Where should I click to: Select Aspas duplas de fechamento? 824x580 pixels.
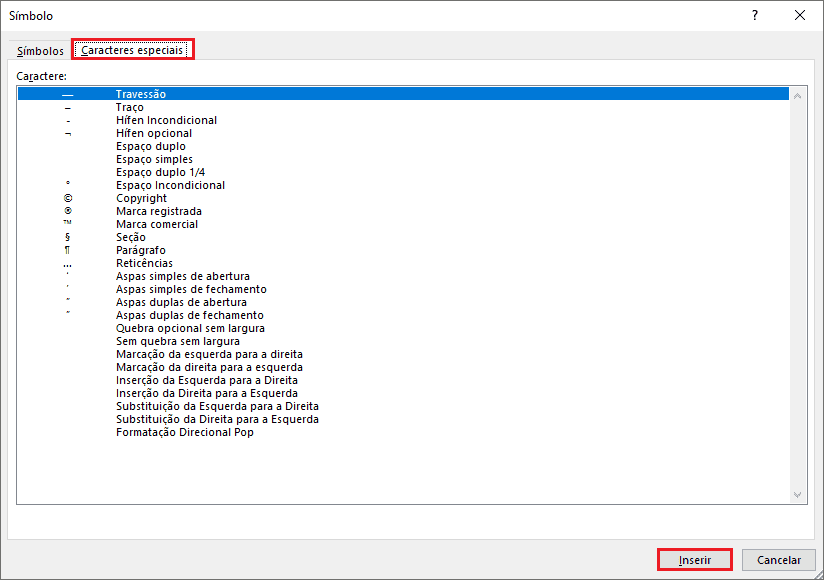pos(403,315)
